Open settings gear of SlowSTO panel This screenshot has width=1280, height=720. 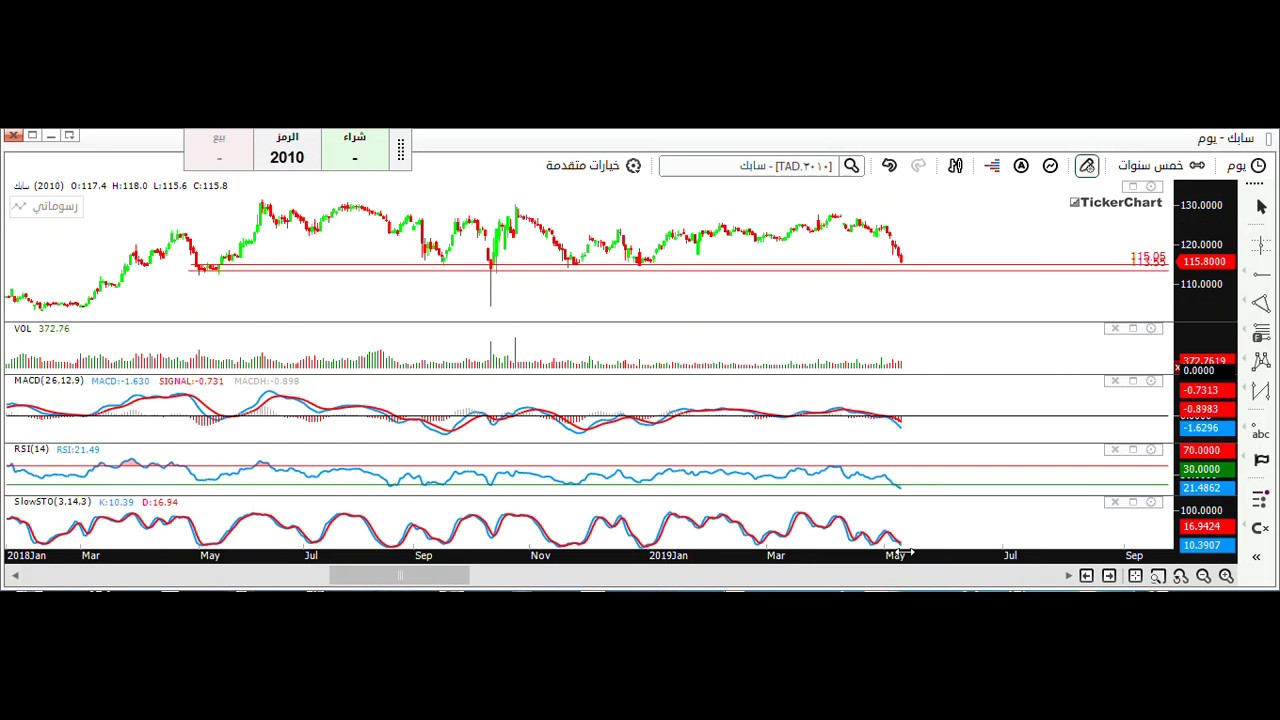coord(1151,502)
